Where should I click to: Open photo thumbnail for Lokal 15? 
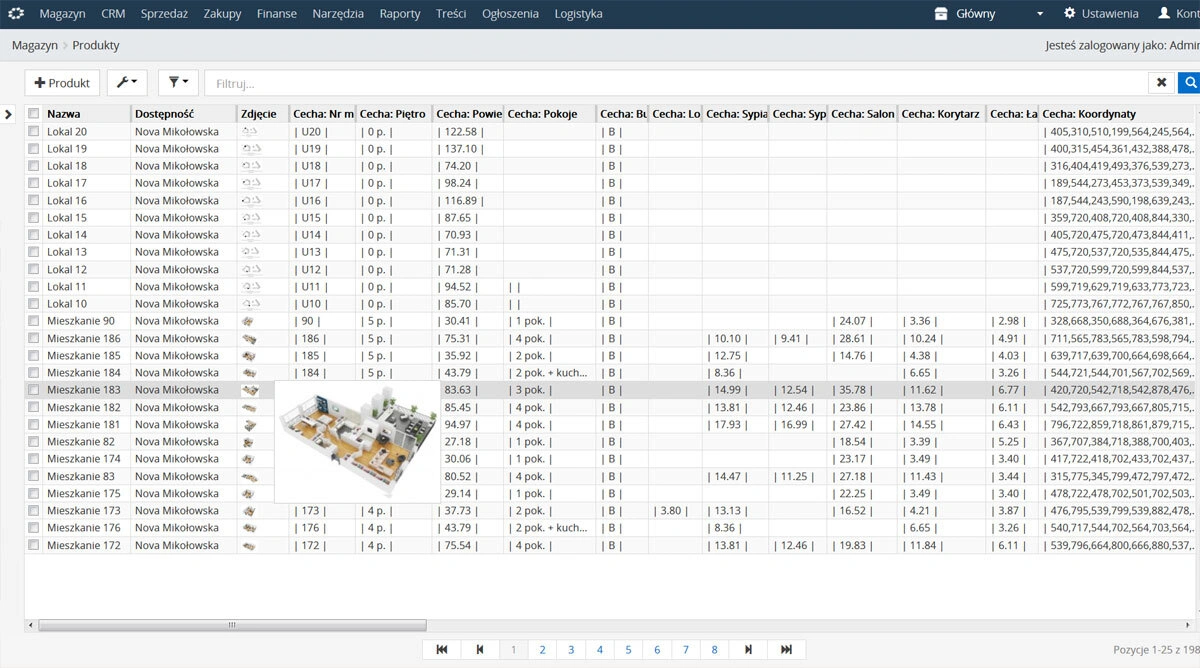tap(250, 217)
